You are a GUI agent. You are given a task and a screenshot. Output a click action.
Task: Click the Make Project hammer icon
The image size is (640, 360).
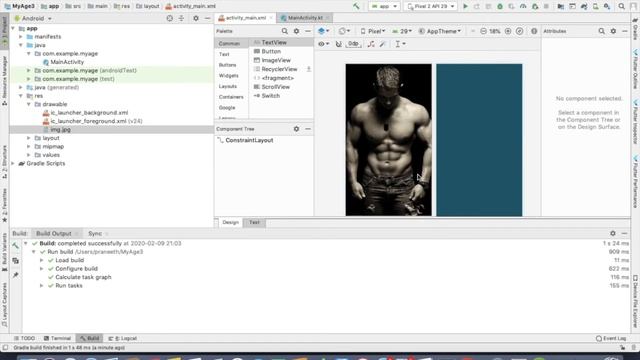coord(356,6)
